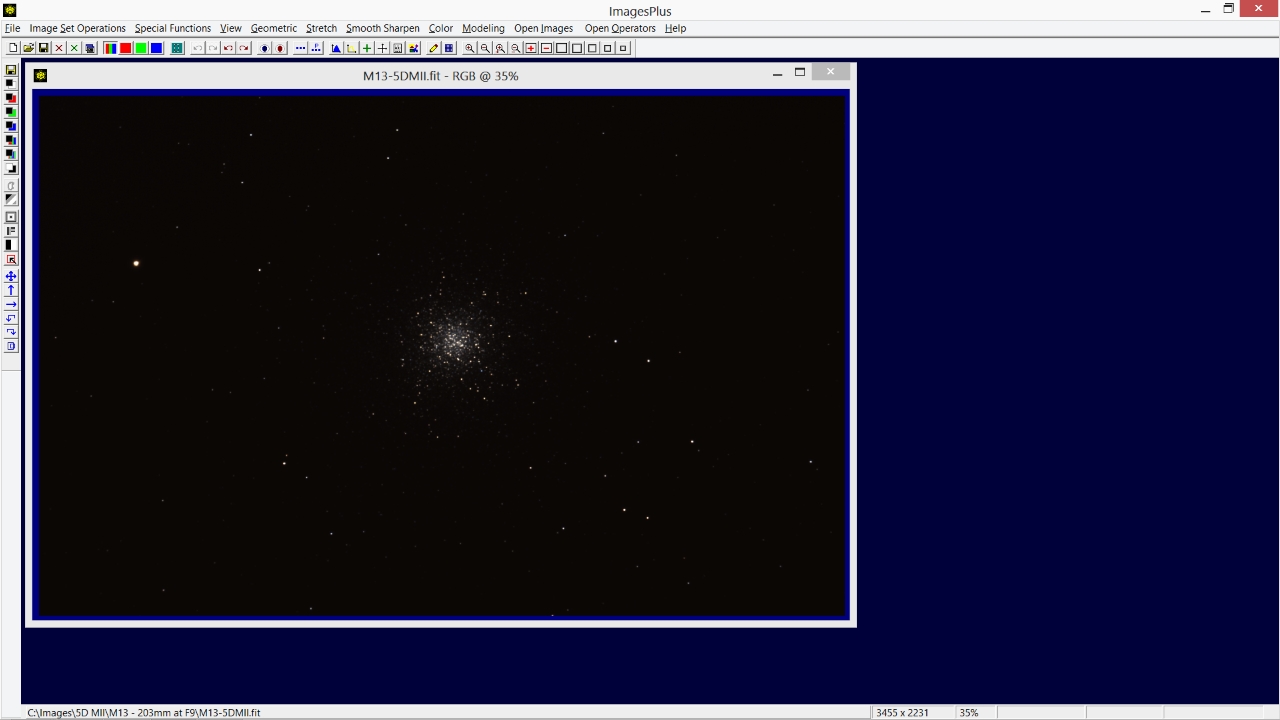Click the blue dotted line icon
This screenshot has height=720, width=1280.
(300, 48)
